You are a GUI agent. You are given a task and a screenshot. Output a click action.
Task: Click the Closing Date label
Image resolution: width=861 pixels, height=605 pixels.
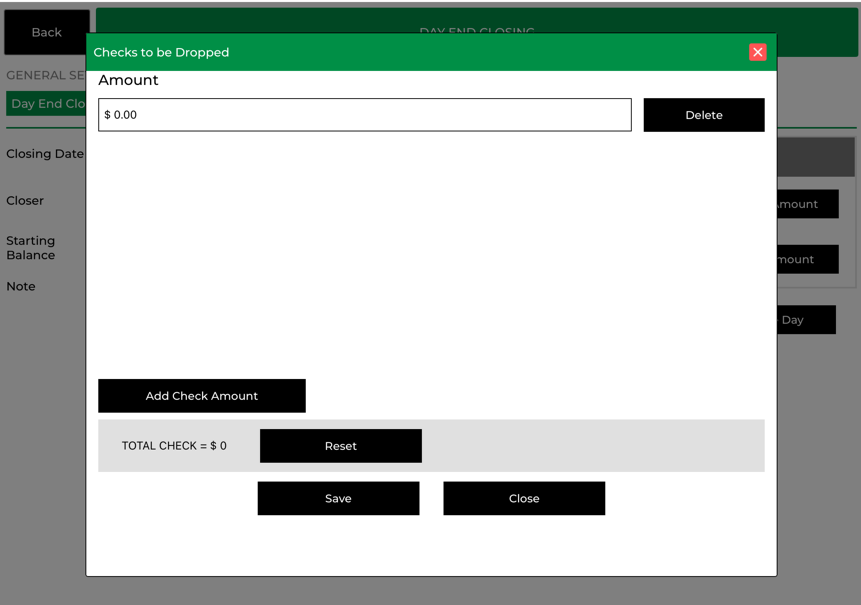45,154
